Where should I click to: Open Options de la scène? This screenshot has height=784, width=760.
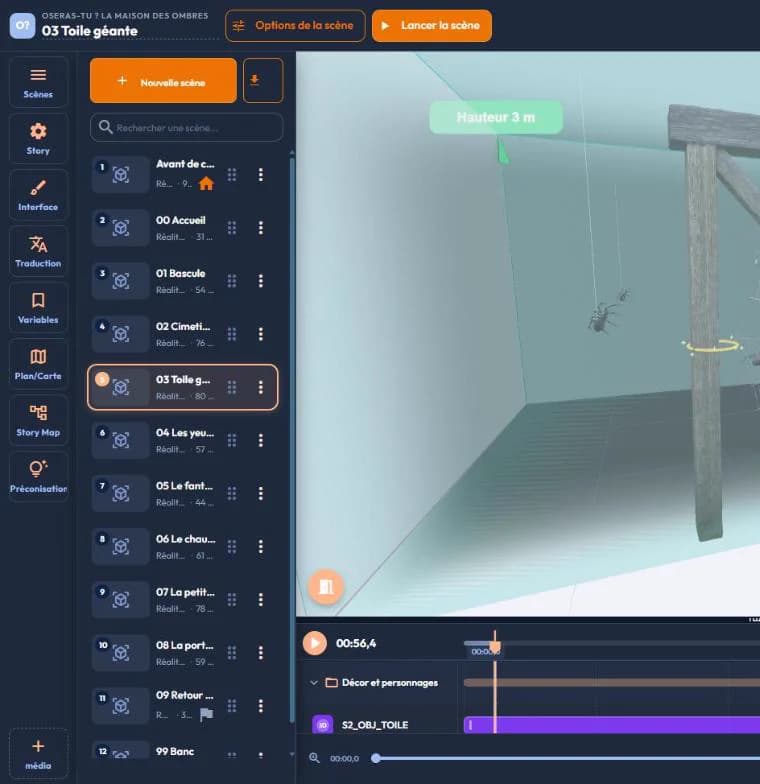pyautogui.click(x=294, y=26)
